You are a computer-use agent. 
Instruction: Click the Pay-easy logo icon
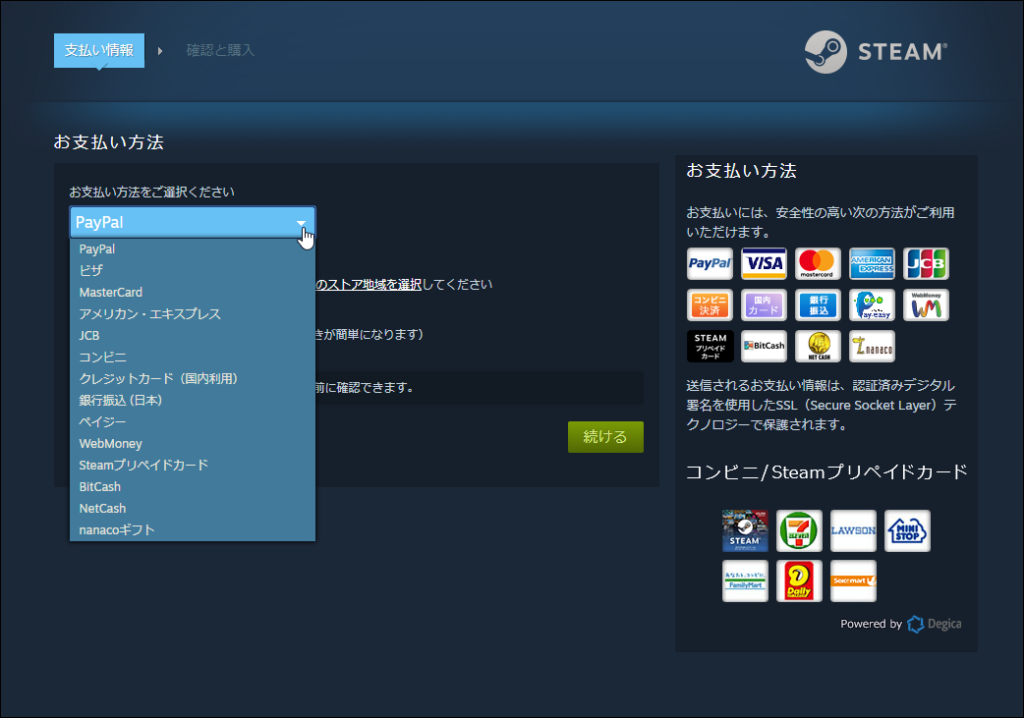click(872, 305)
